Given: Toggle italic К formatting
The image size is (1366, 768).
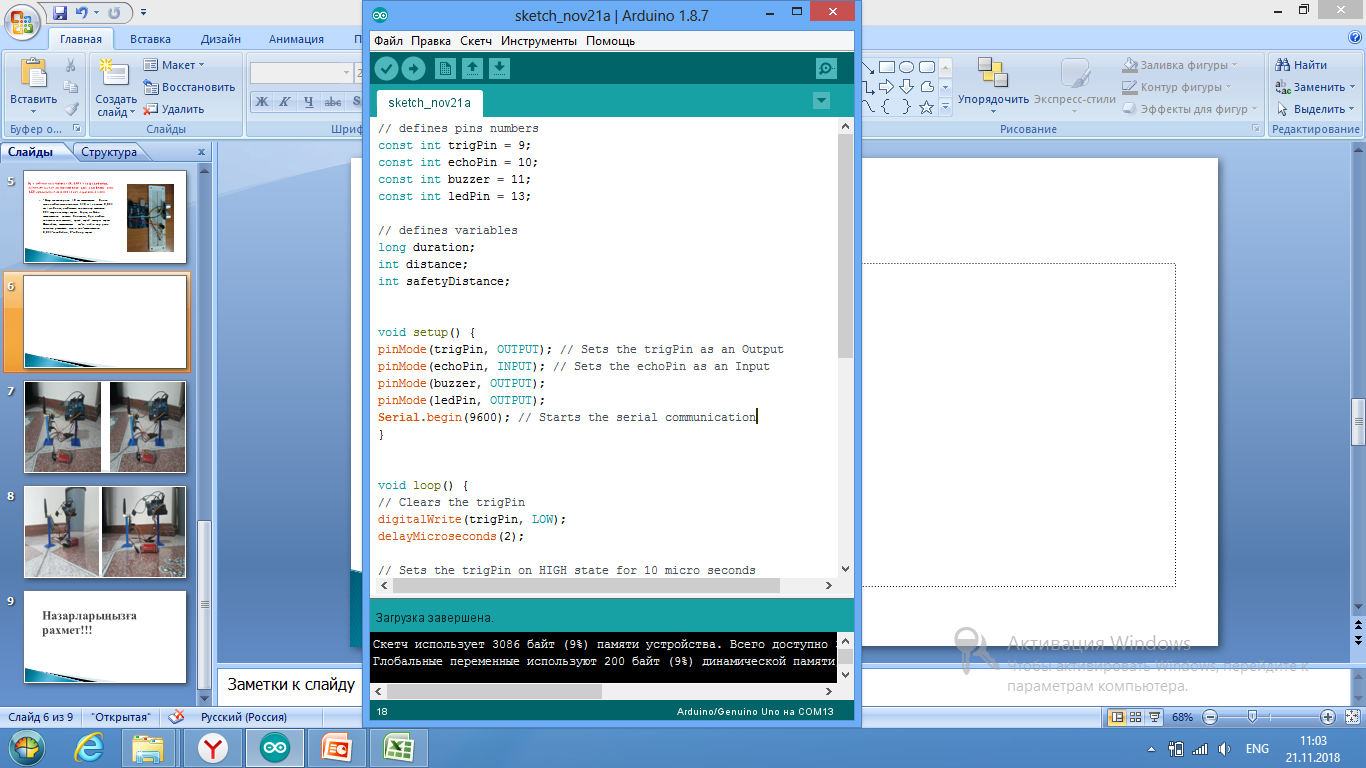Looking at the screenshot, I should pyautogui.click(x=285, y=101).
